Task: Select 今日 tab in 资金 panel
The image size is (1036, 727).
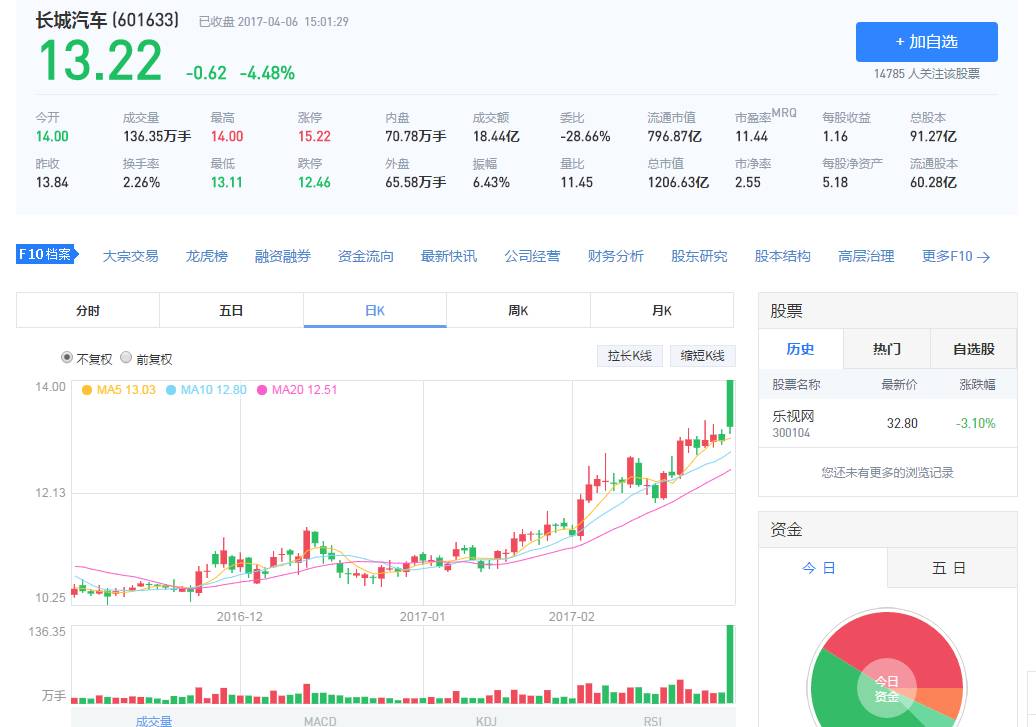Action: (819, 568)
